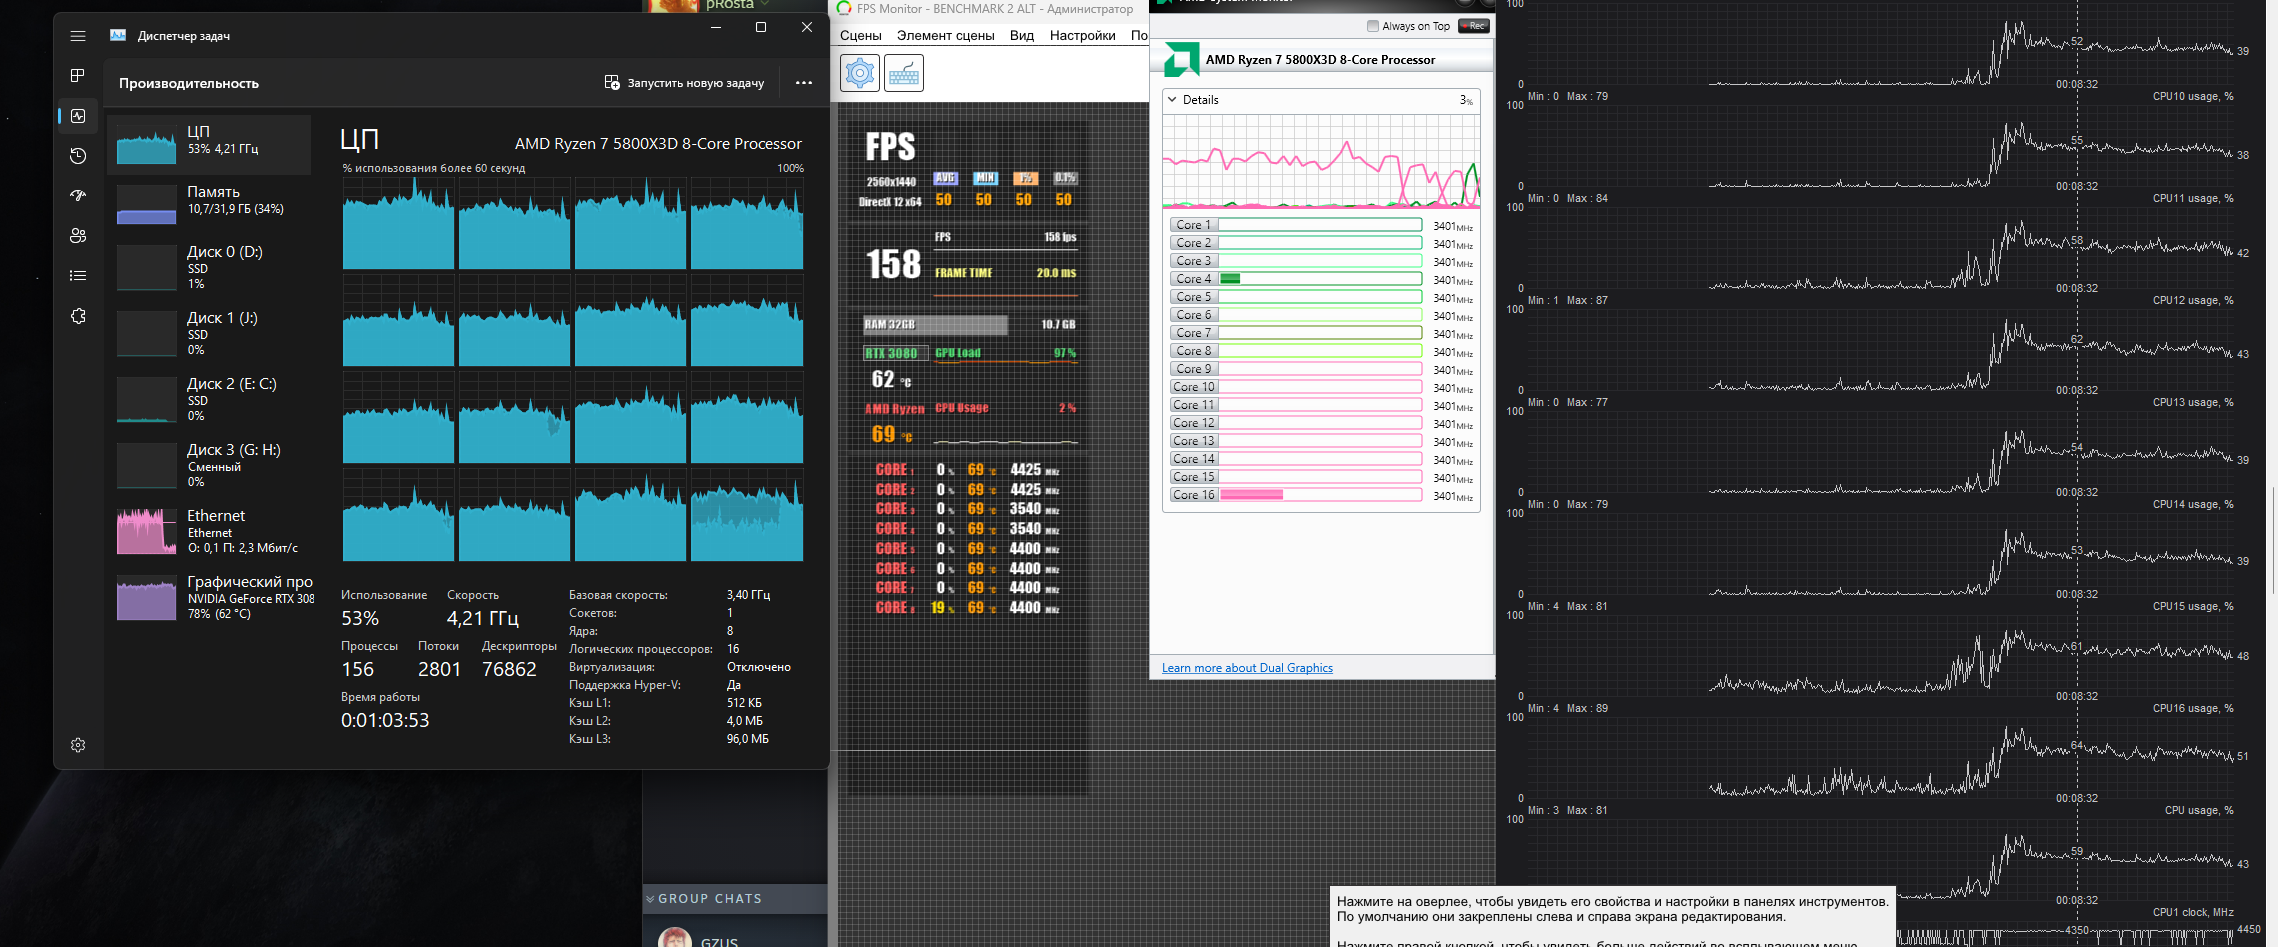
Task: Toggle Rec recording button in AMD monitor
Action: point(1473,26)
